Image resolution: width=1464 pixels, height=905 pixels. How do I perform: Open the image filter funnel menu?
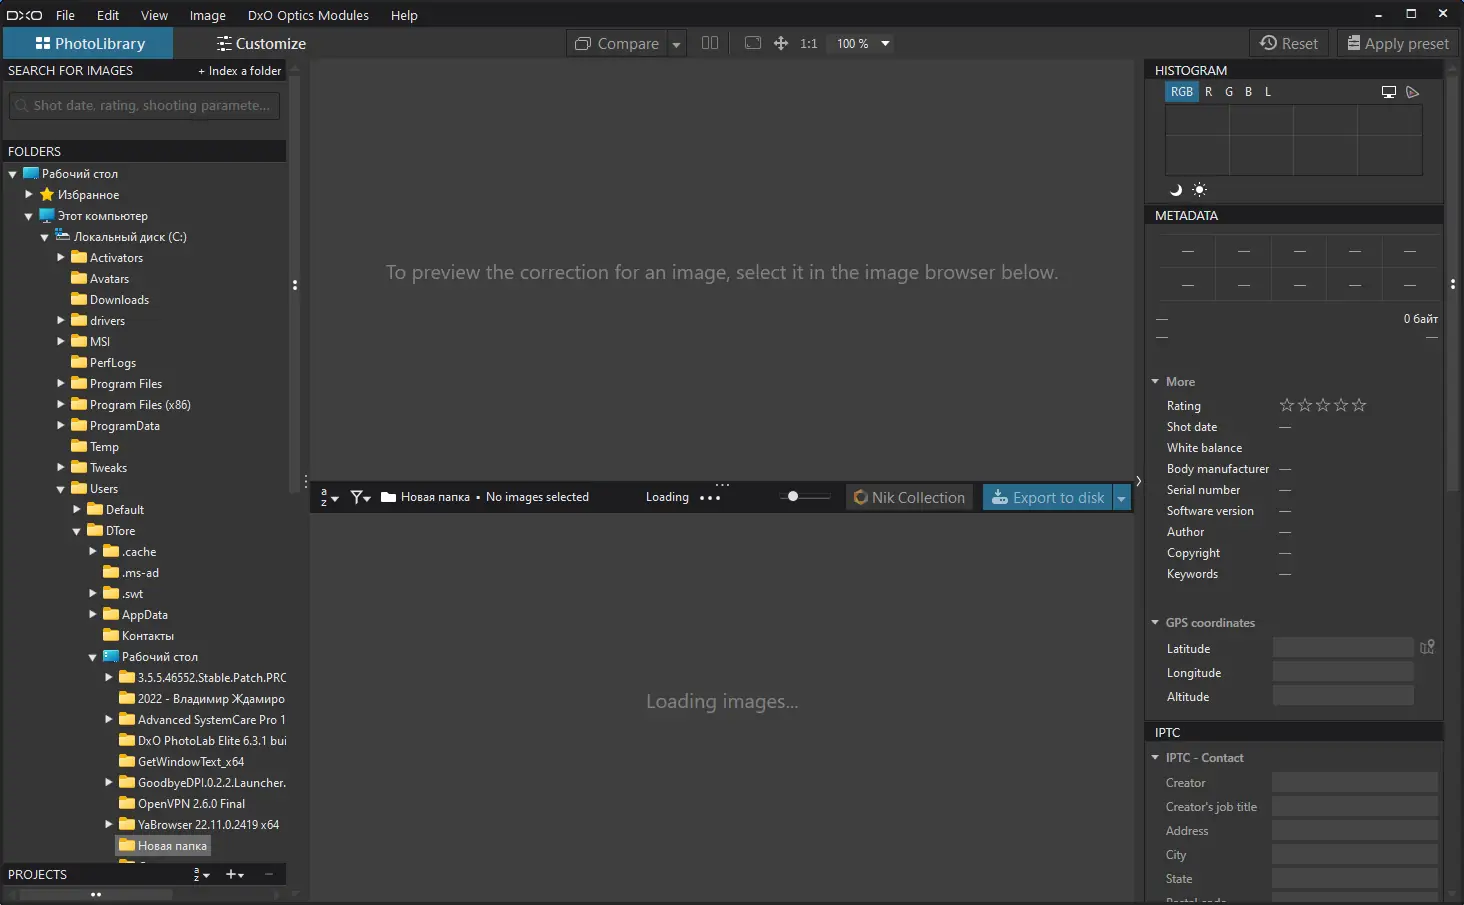point(361,497)
